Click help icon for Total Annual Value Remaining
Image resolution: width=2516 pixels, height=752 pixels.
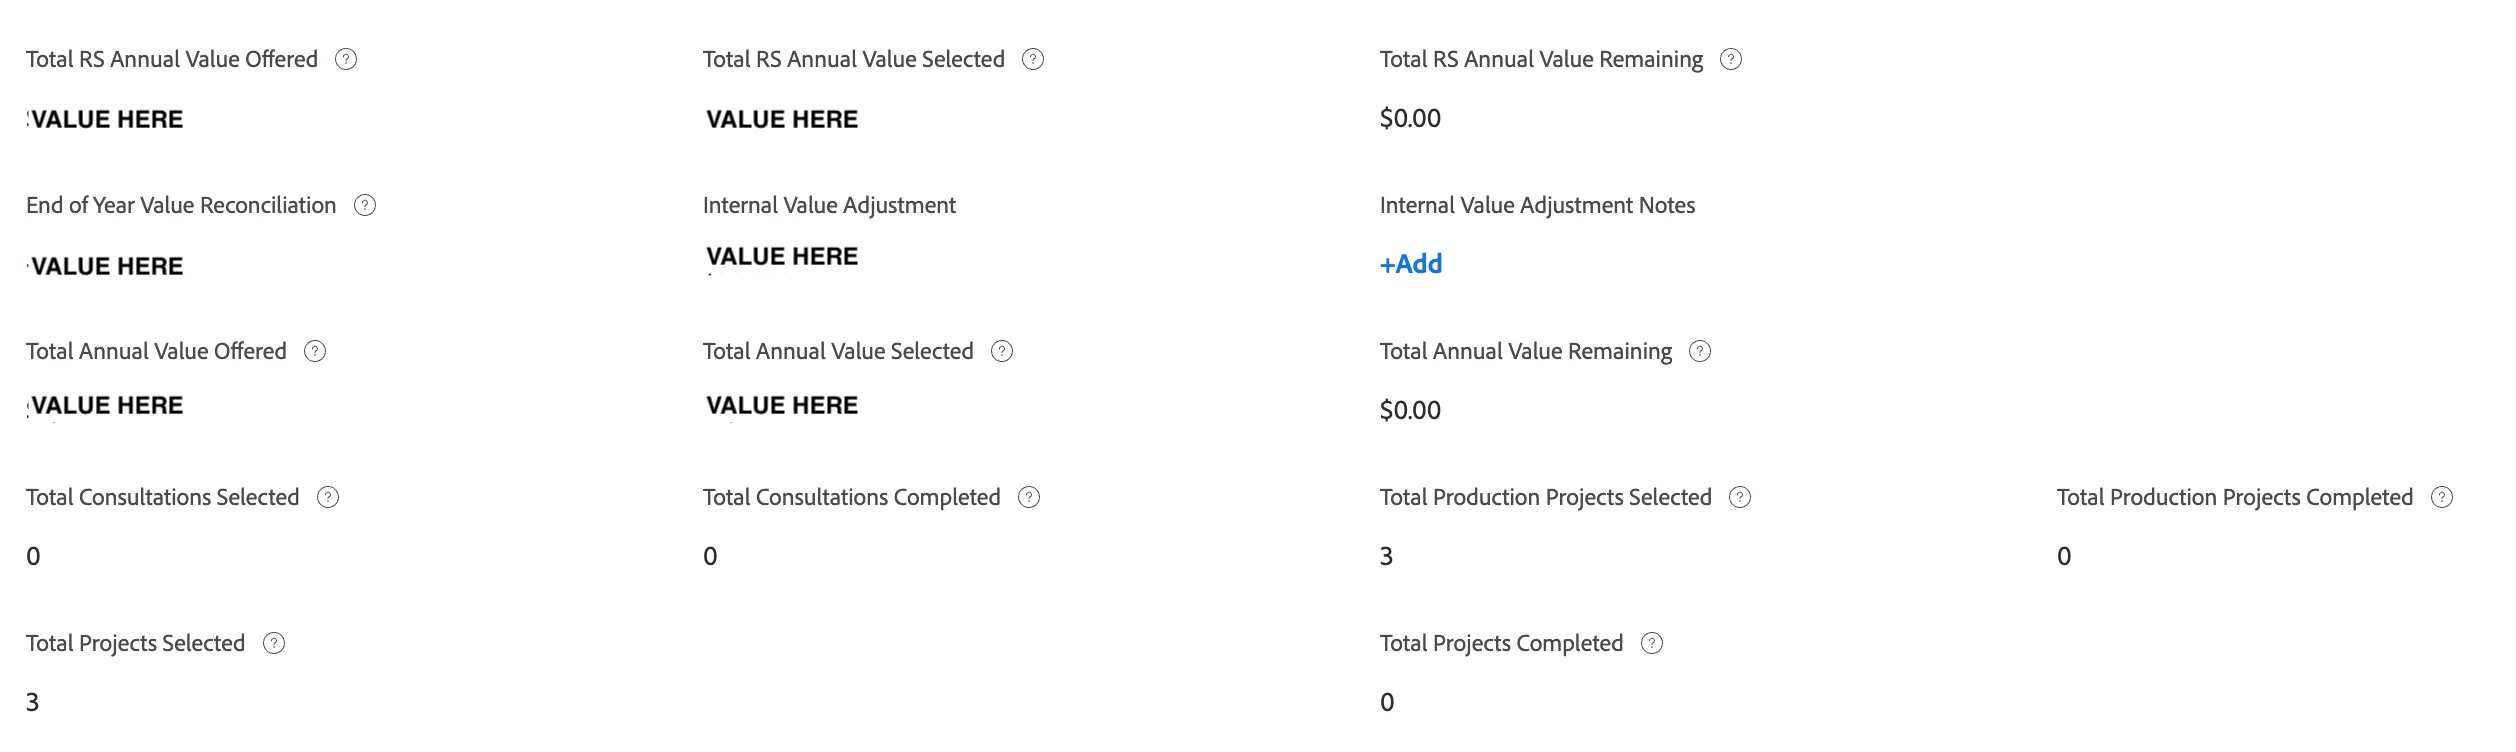tap(1700, 352)
